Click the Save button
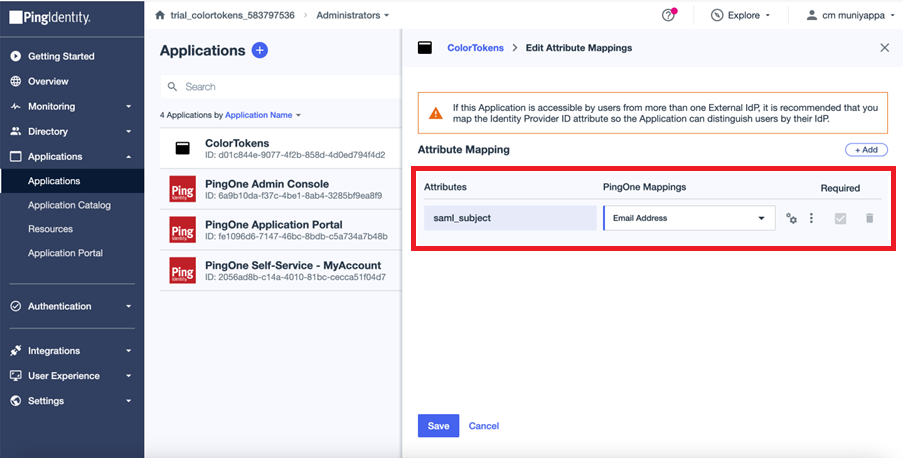This screenshot has height=458, width=903. [x=438, y=426]
